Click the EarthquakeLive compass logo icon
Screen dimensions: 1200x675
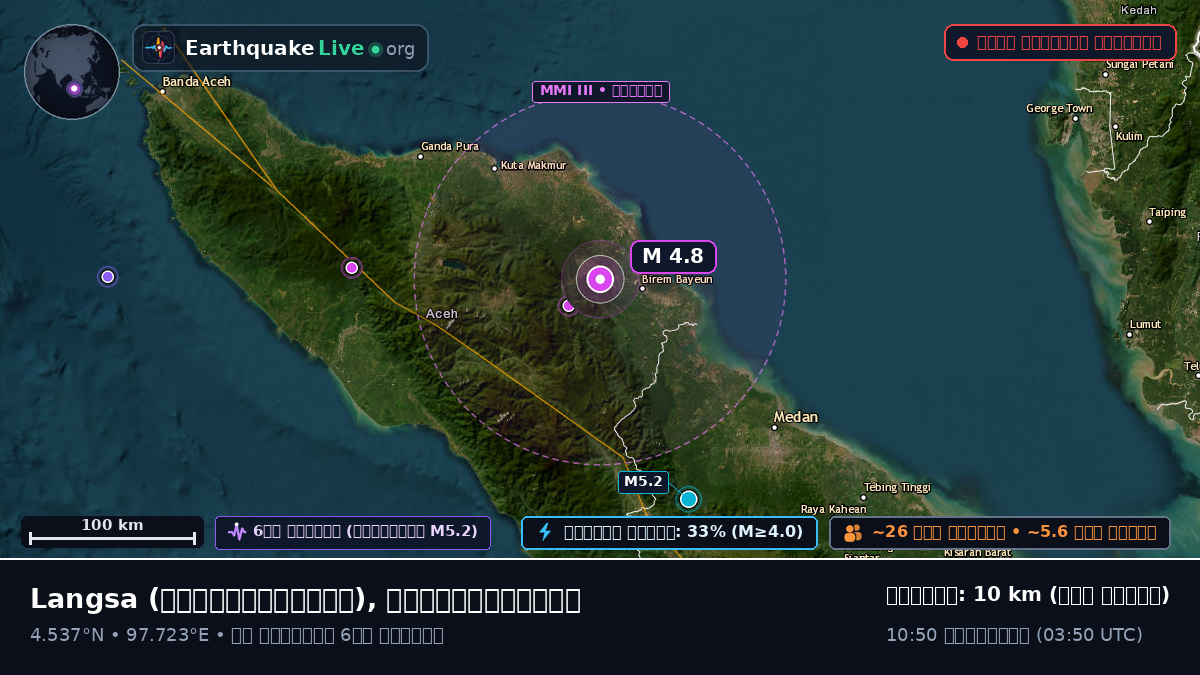(x=158, y=48)
